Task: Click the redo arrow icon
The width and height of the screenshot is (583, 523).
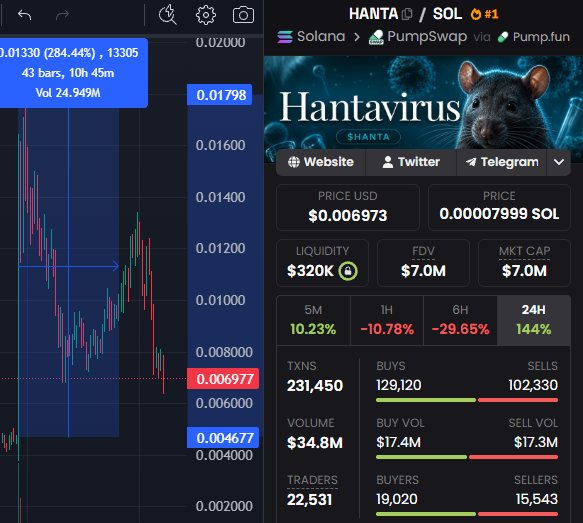Action: click(x=62, y=15)
